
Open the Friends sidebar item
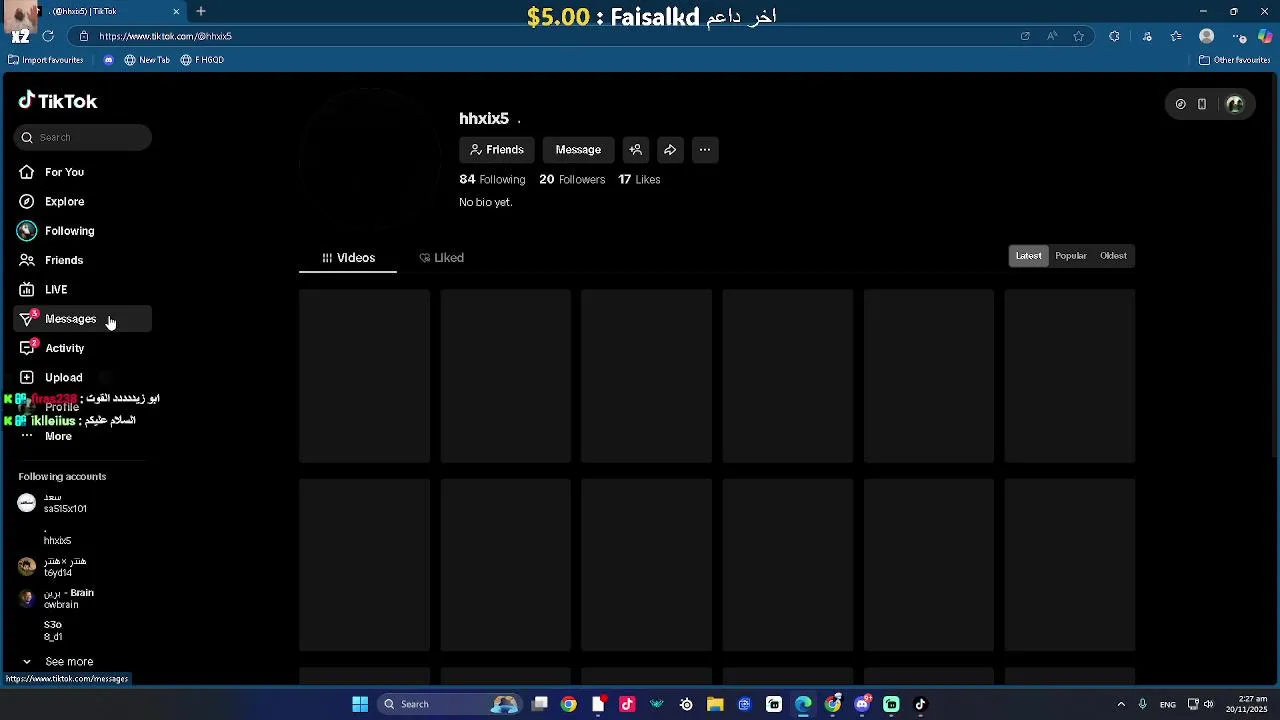point(82,260)
